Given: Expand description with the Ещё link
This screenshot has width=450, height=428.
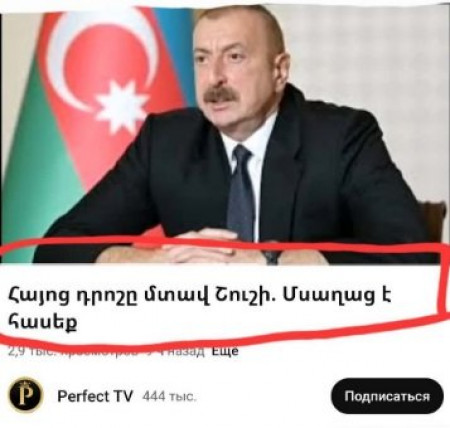Looking at the screenshot, I should 225,351.
